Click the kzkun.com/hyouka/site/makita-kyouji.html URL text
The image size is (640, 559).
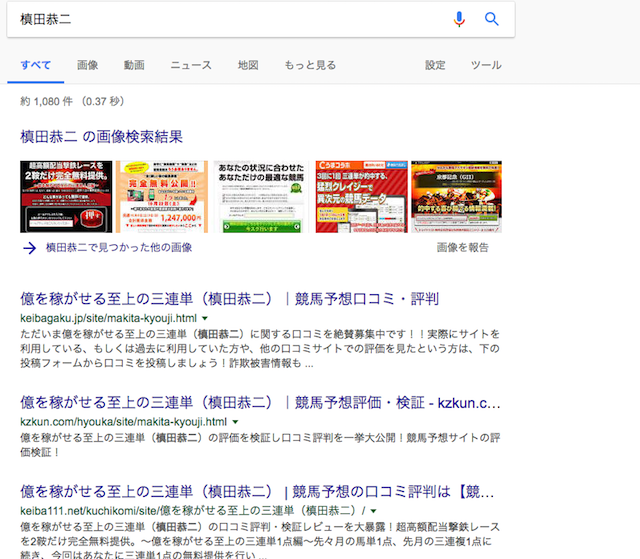click(x=124, y=422)
